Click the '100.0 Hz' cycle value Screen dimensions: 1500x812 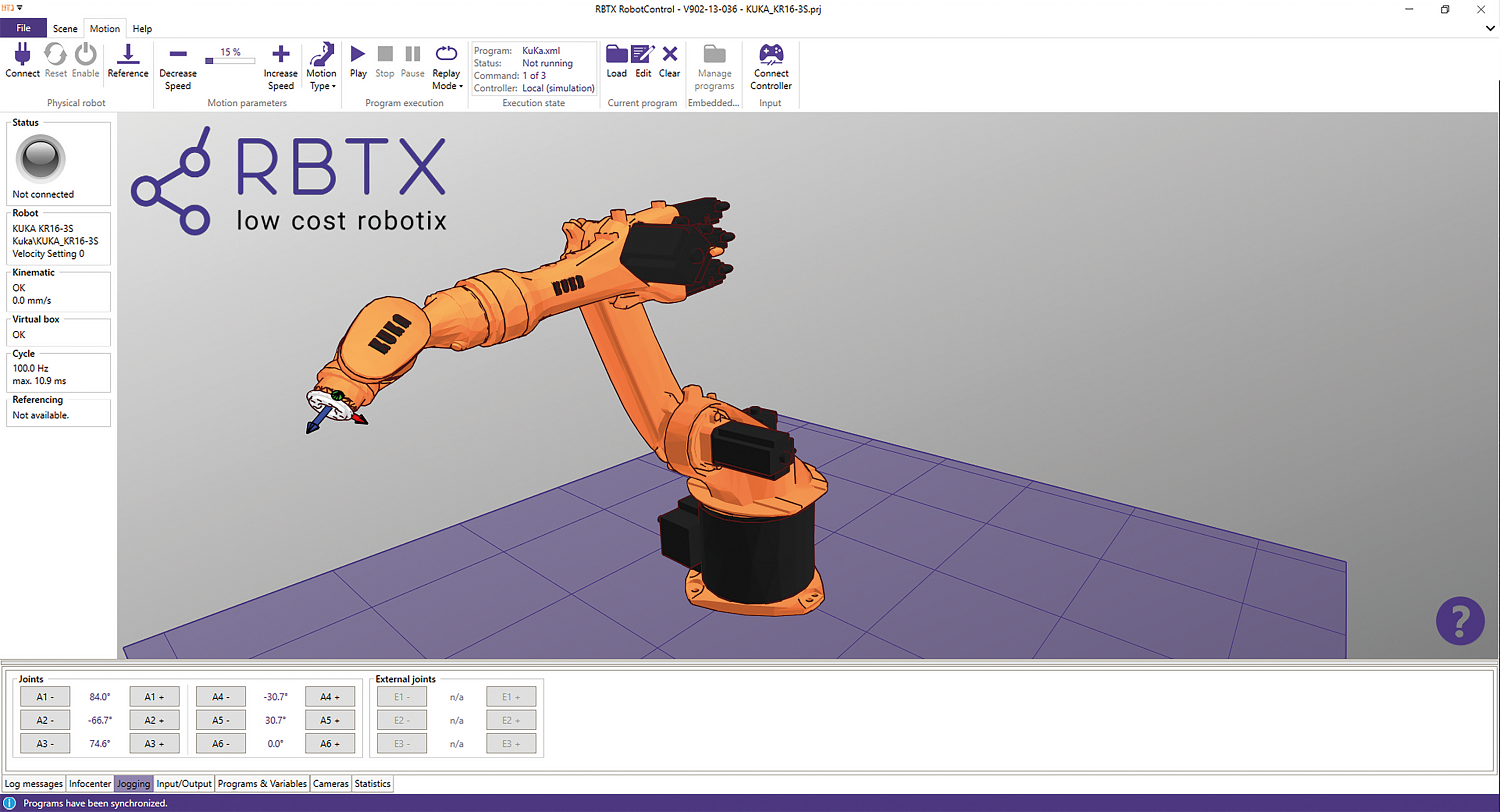(31, 368)
